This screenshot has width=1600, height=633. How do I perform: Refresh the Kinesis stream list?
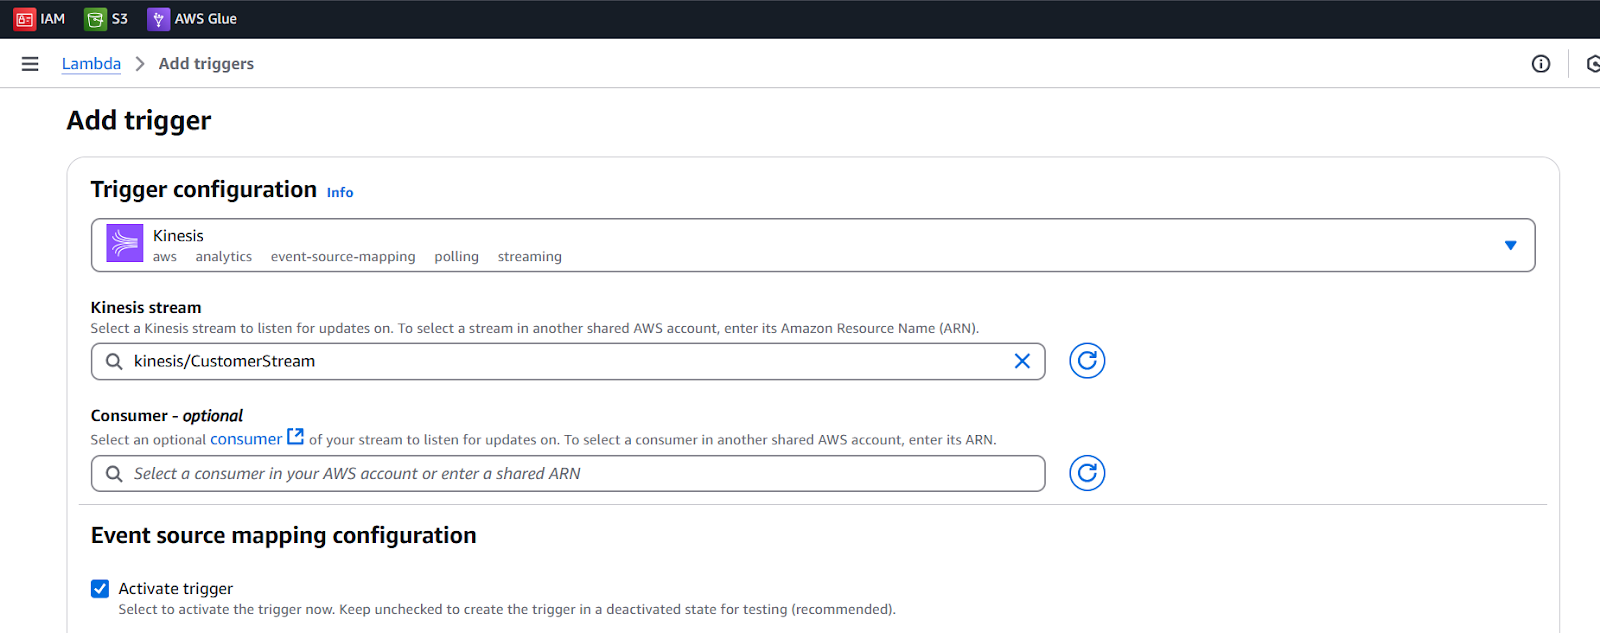(x=1087, y=361)
